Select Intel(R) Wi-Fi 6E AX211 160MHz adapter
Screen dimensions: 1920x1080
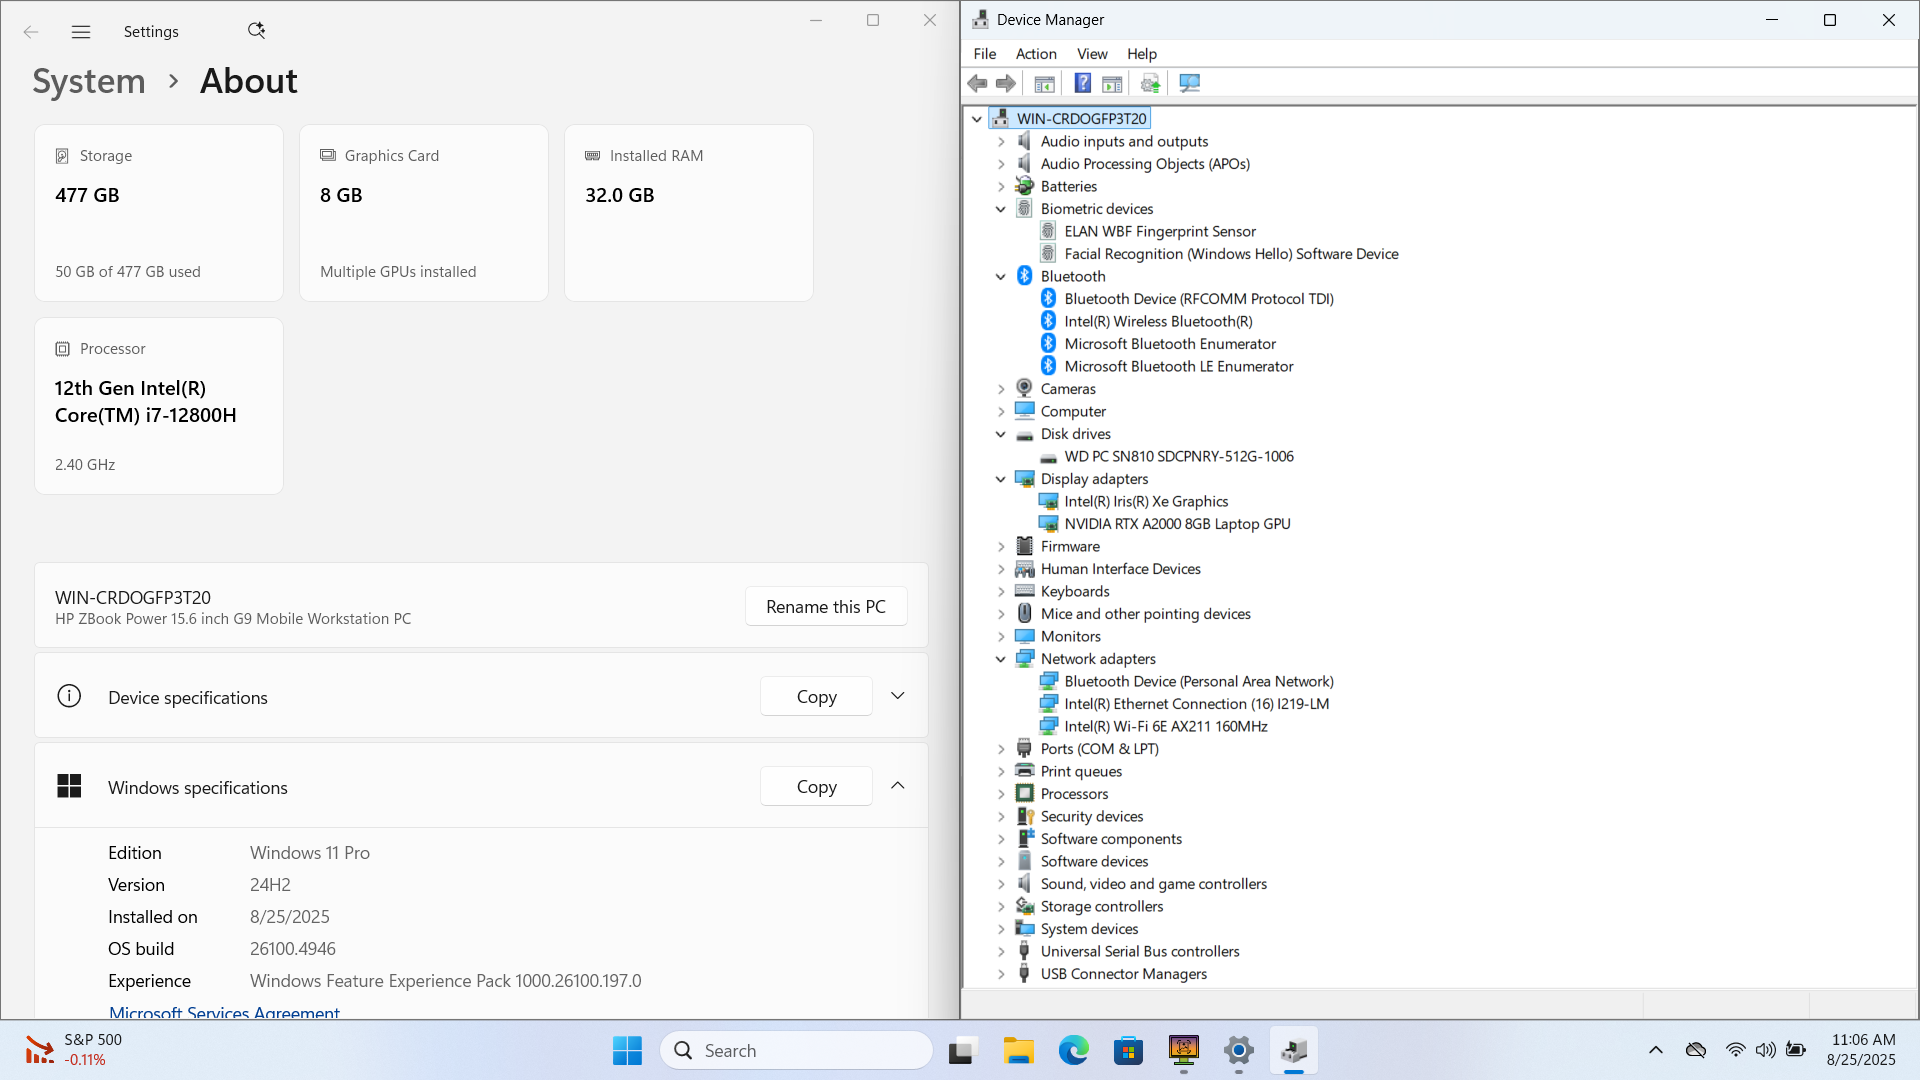(x=1165, y=726)
